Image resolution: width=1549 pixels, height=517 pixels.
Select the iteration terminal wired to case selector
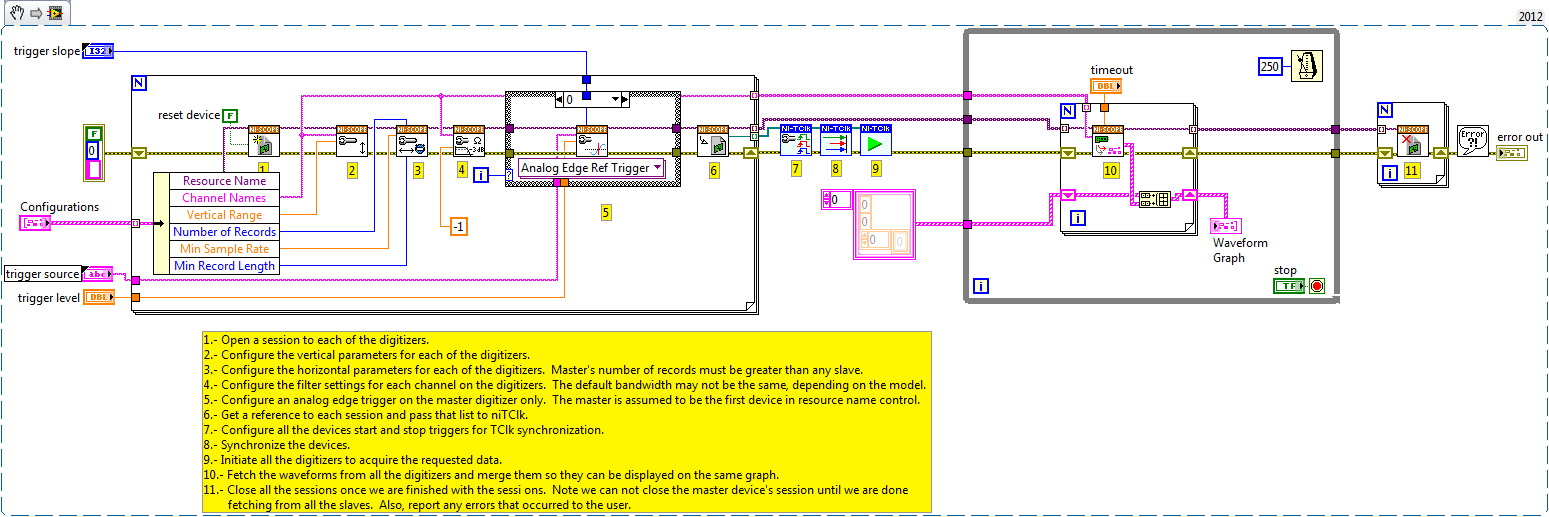pyautogui.click(x=481, y=175)
